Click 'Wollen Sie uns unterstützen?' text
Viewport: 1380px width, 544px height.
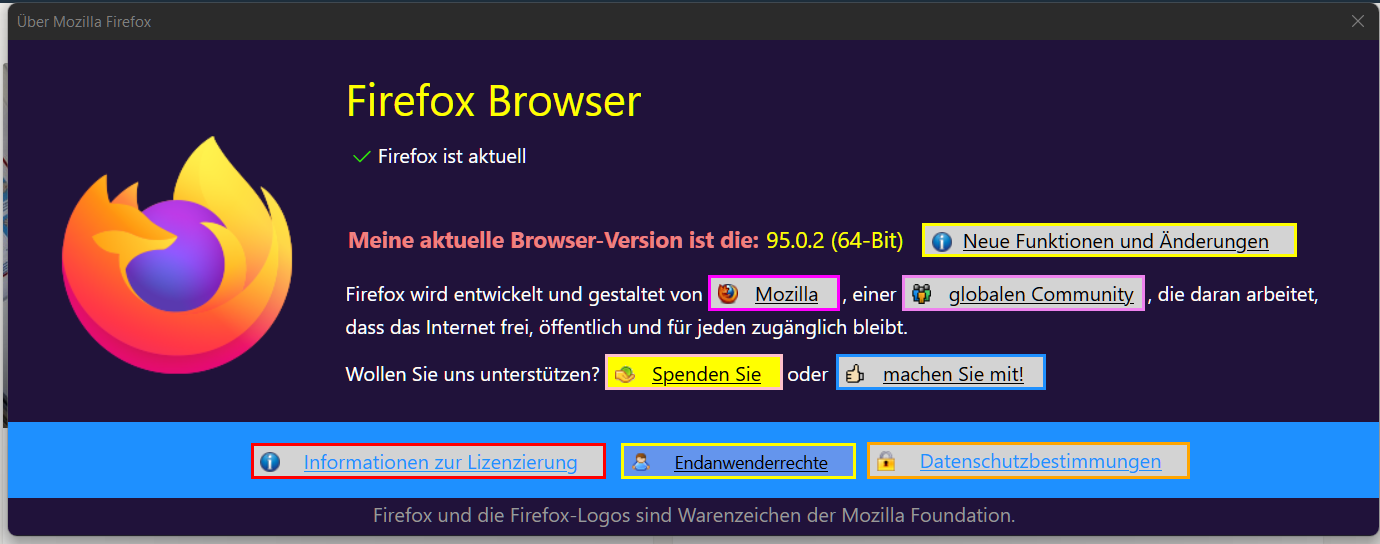coord(473,375)
